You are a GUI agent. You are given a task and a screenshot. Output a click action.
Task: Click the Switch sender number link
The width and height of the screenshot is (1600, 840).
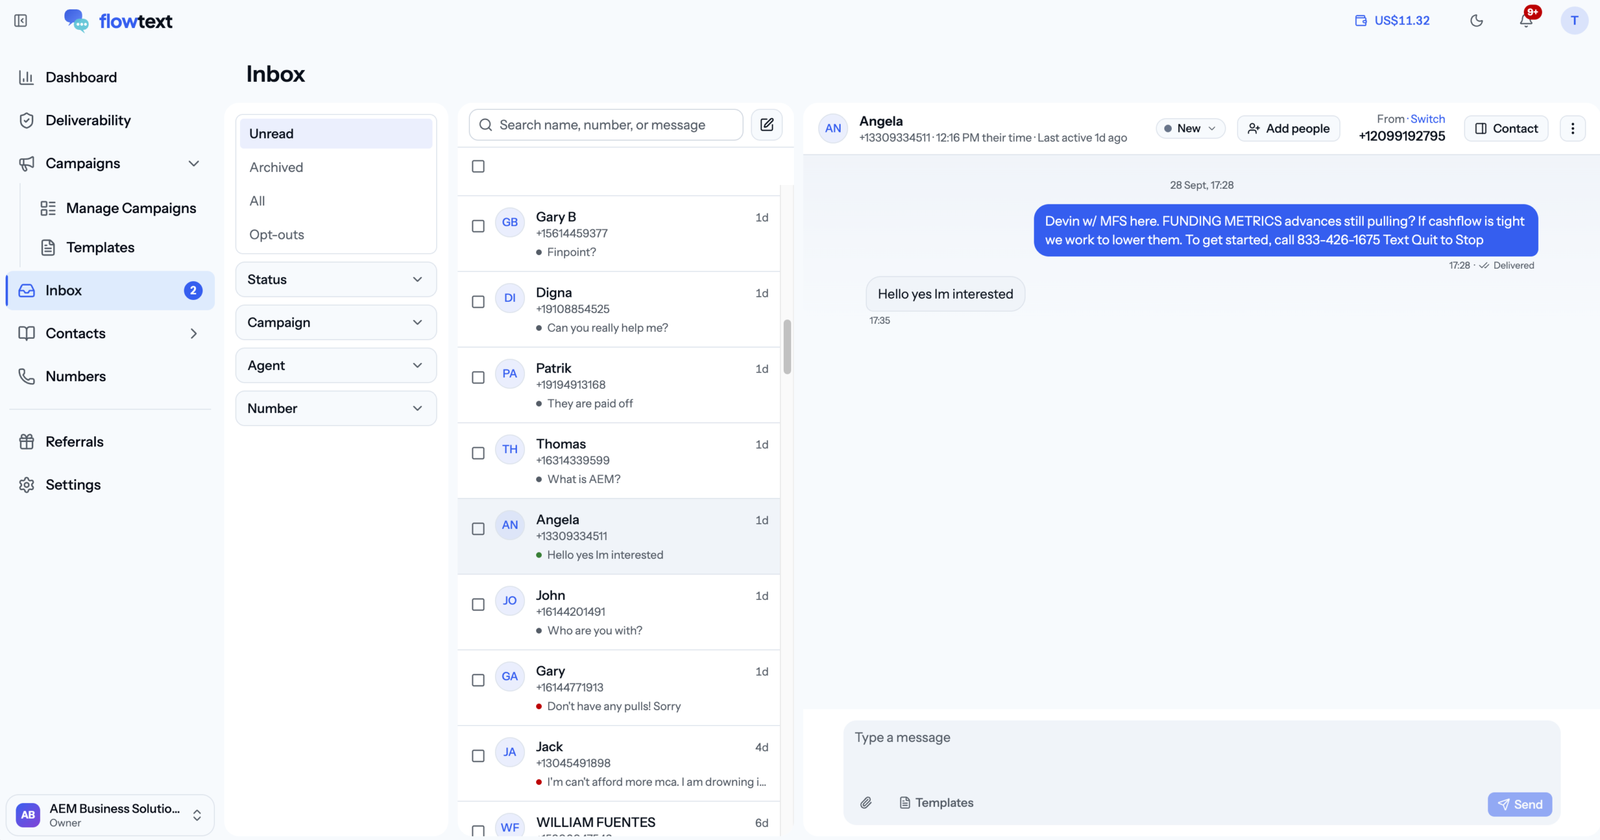pyautogui.click(x=1427, y=119)
